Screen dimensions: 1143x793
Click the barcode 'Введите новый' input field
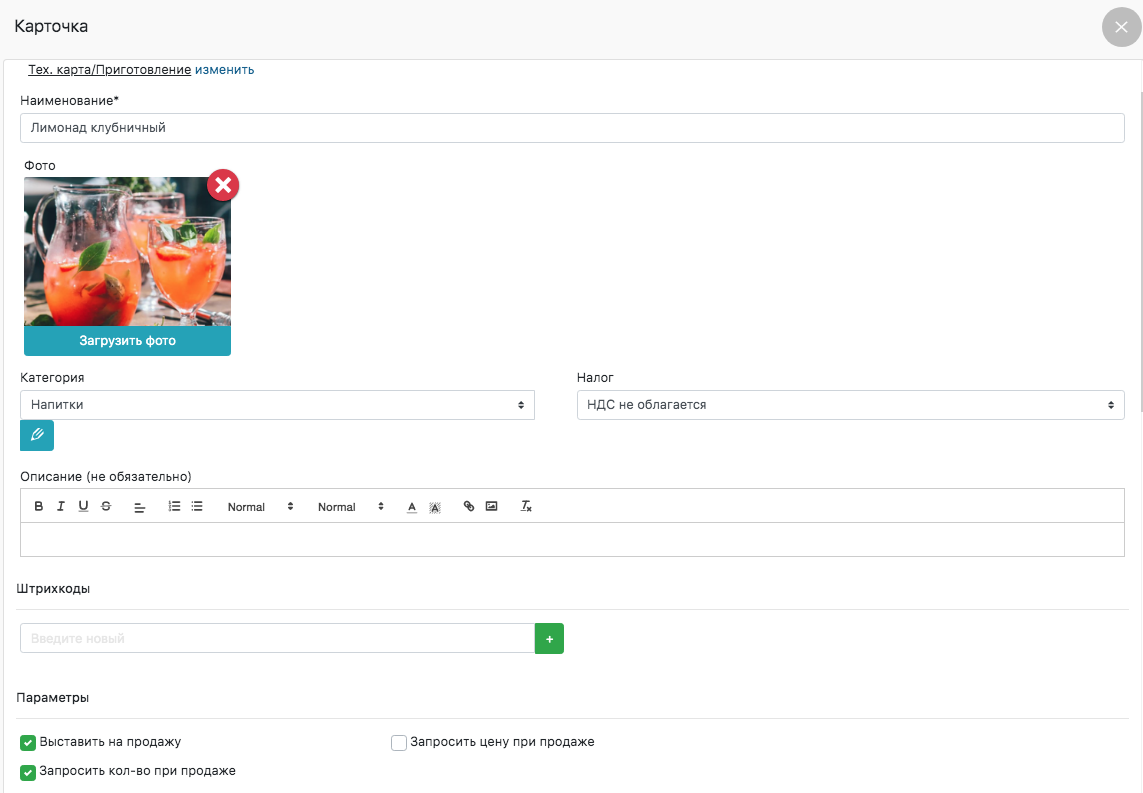(x=277, y=639)
